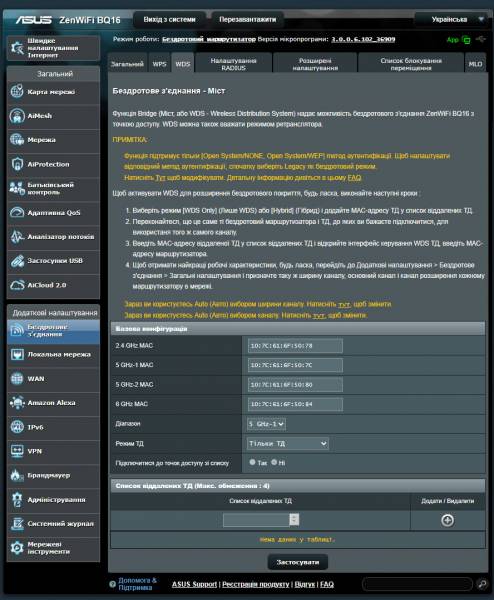Open the Діапазон 5 GHz-1 dropdown
This screenshot has width=494, height=600.
coord(266,424)
